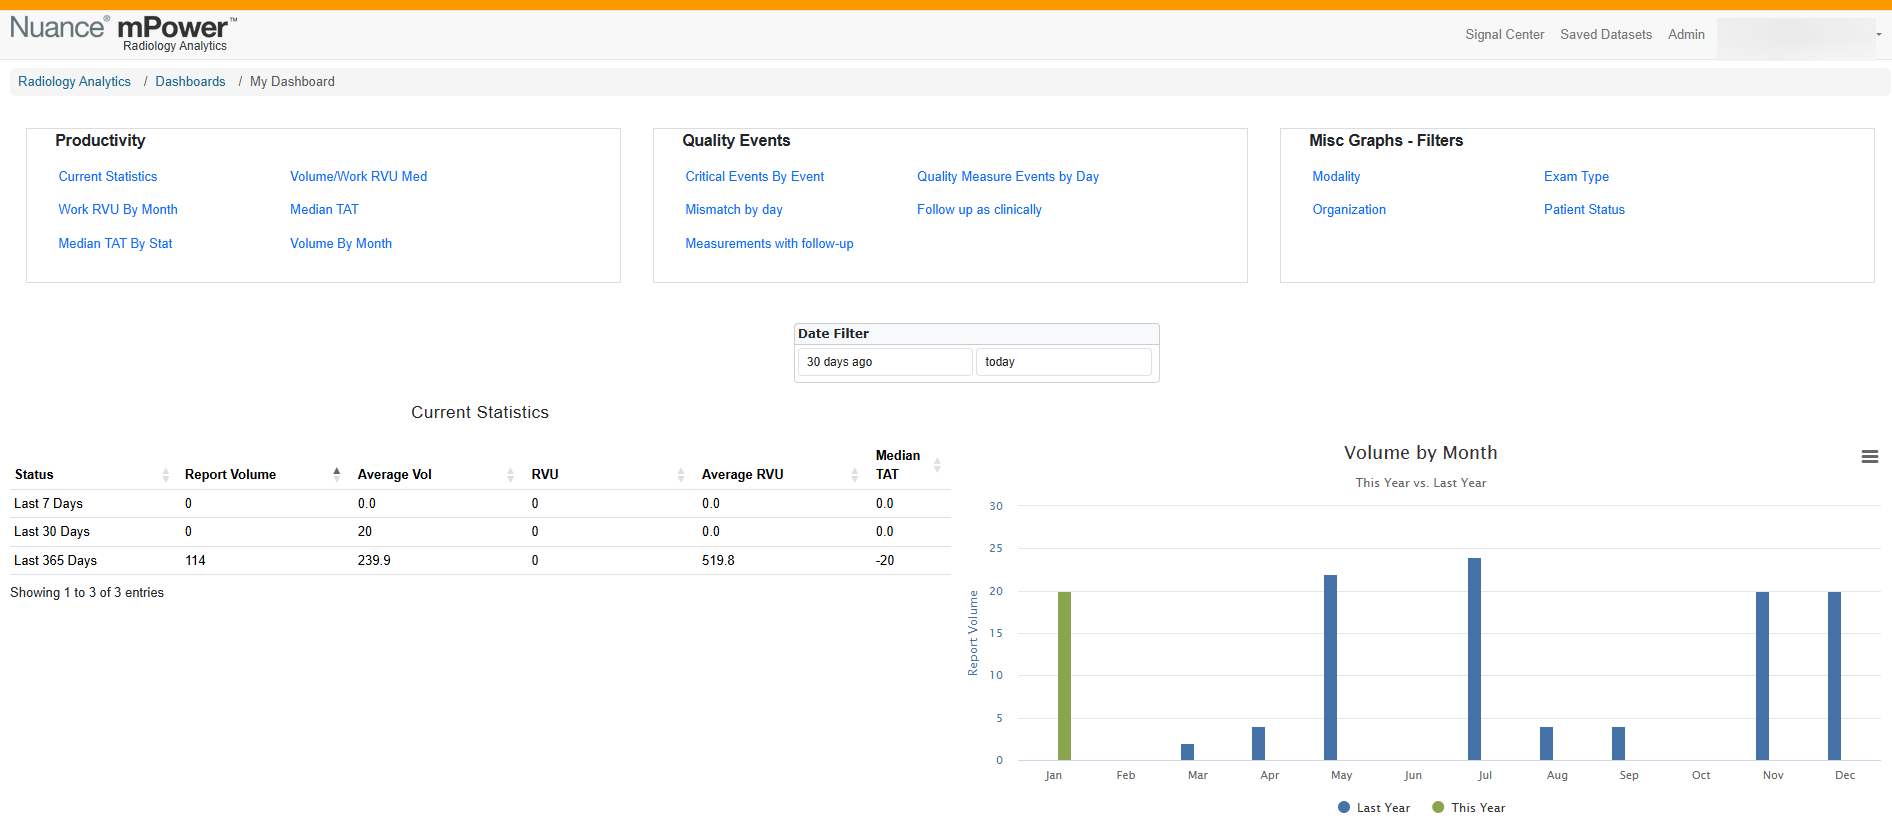Open the Admin menu item
This screenshot has width=1892, height=828.
[1686, 34]
